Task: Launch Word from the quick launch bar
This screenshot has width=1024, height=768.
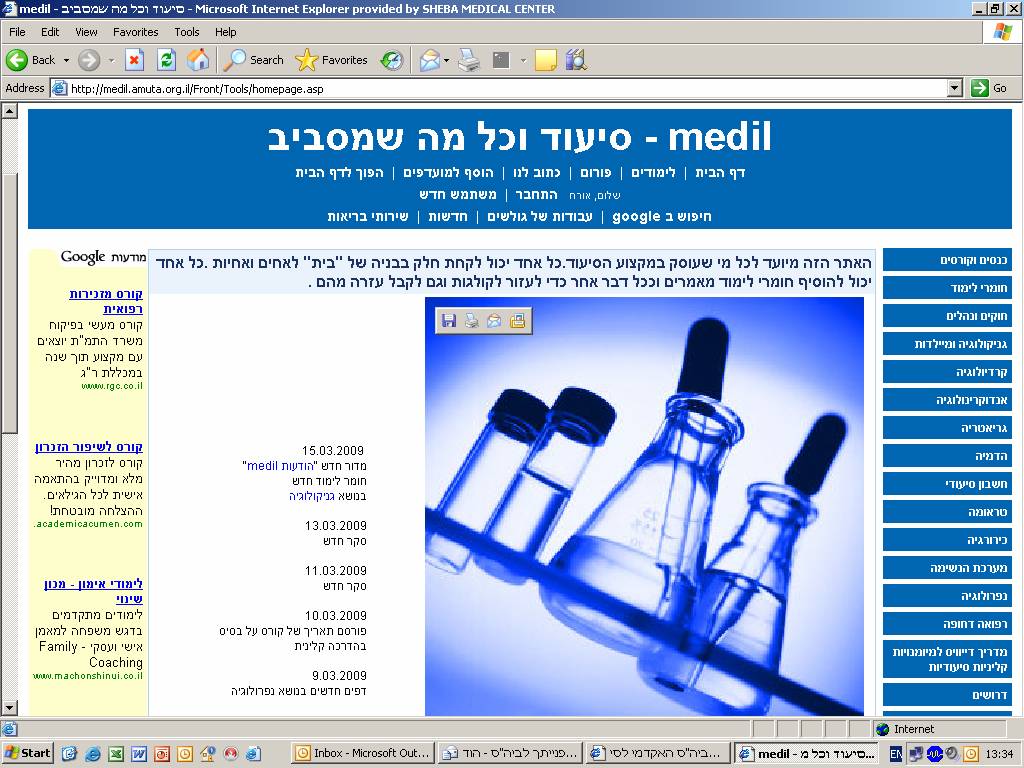Action: point(138,754)
